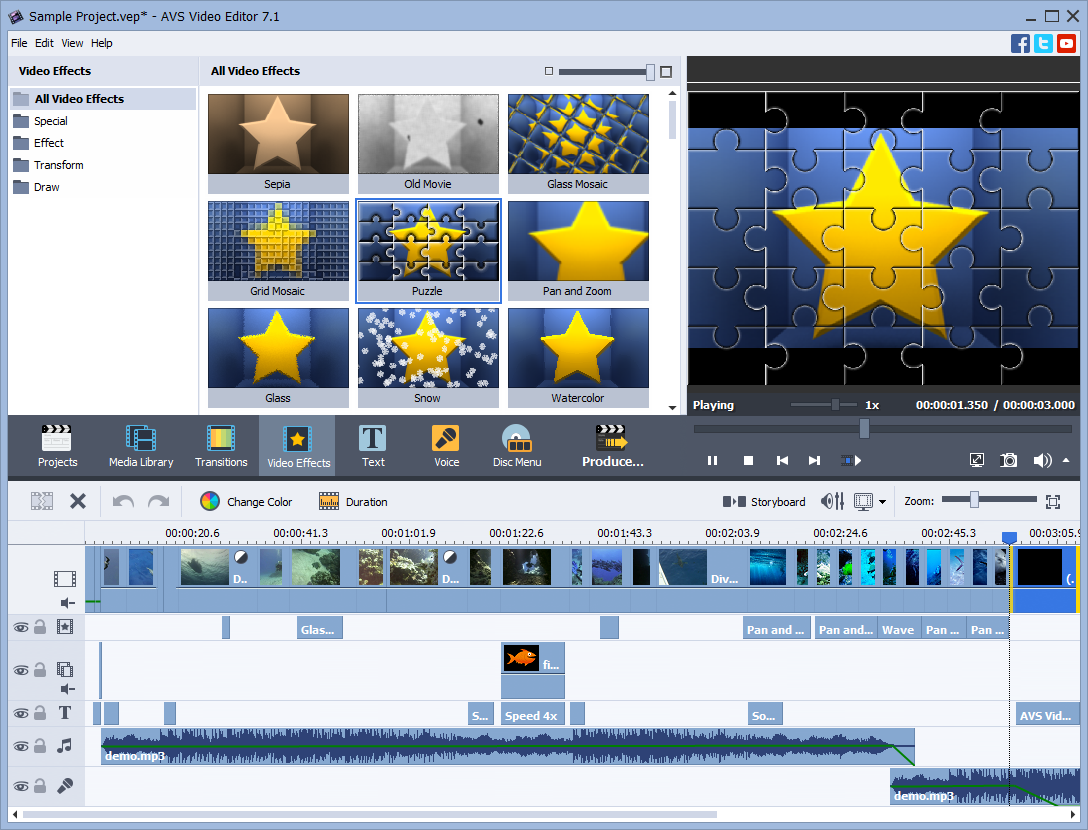Open the Edit menu
Image resolution: width=1088 pixels, height=830 pixels.
point(44,43)
